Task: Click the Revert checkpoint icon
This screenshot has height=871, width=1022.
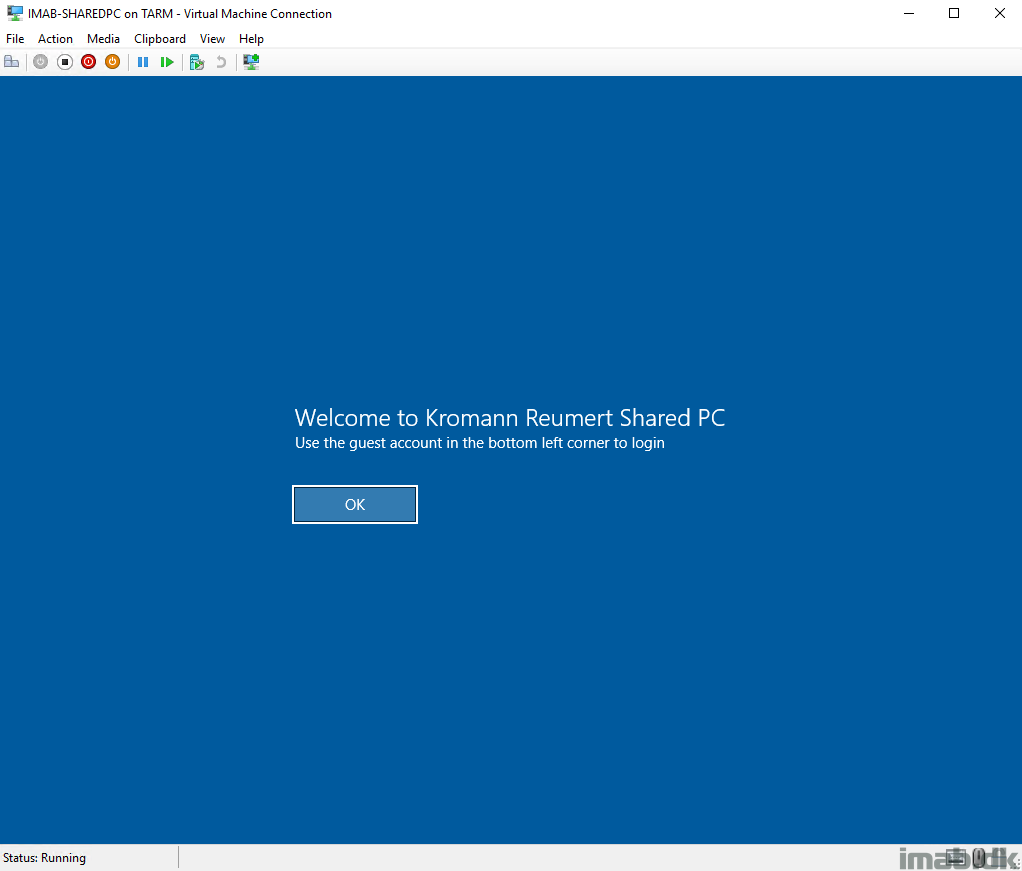Action: point(221,62)
